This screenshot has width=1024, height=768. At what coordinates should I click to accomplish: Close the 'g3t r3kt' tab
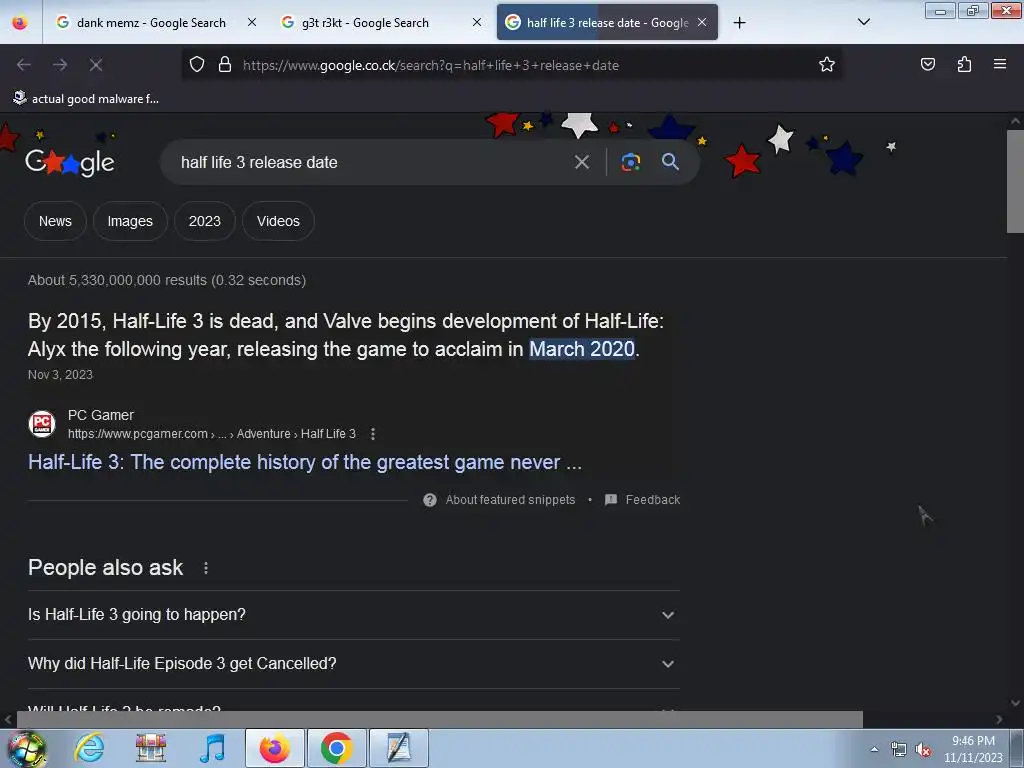477,22
